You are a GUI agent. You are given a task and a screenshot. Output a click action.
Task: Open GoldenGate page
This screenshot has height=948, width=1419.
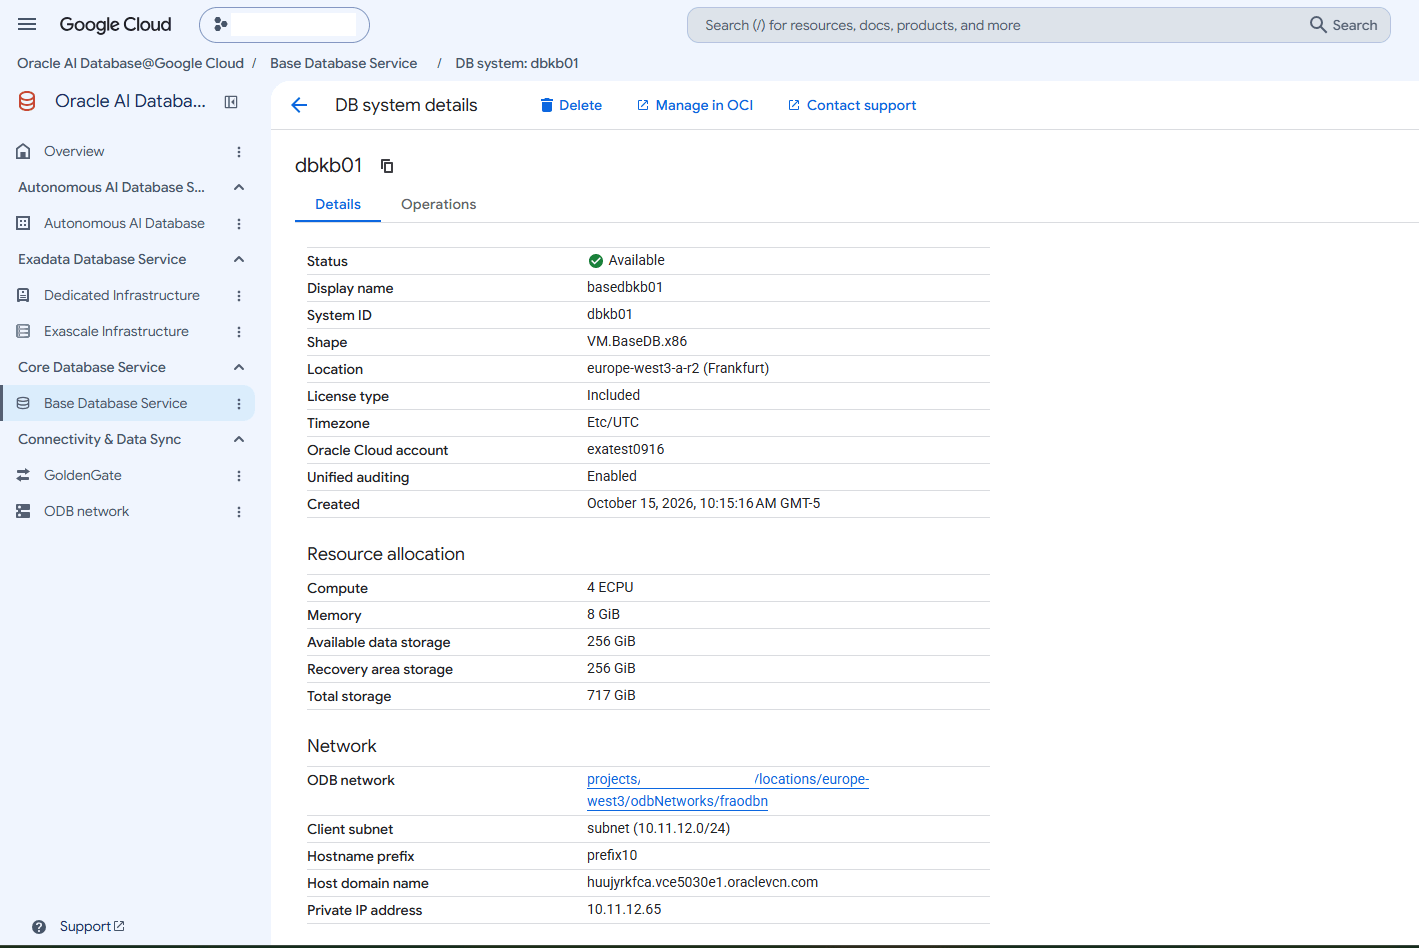[83, 475]
